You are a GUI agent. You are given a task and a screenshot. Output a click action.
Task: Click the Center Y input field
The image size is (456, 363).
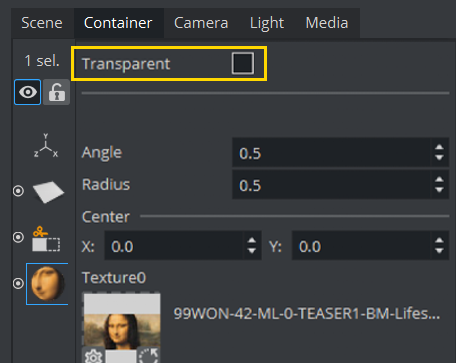pos(362,246)
